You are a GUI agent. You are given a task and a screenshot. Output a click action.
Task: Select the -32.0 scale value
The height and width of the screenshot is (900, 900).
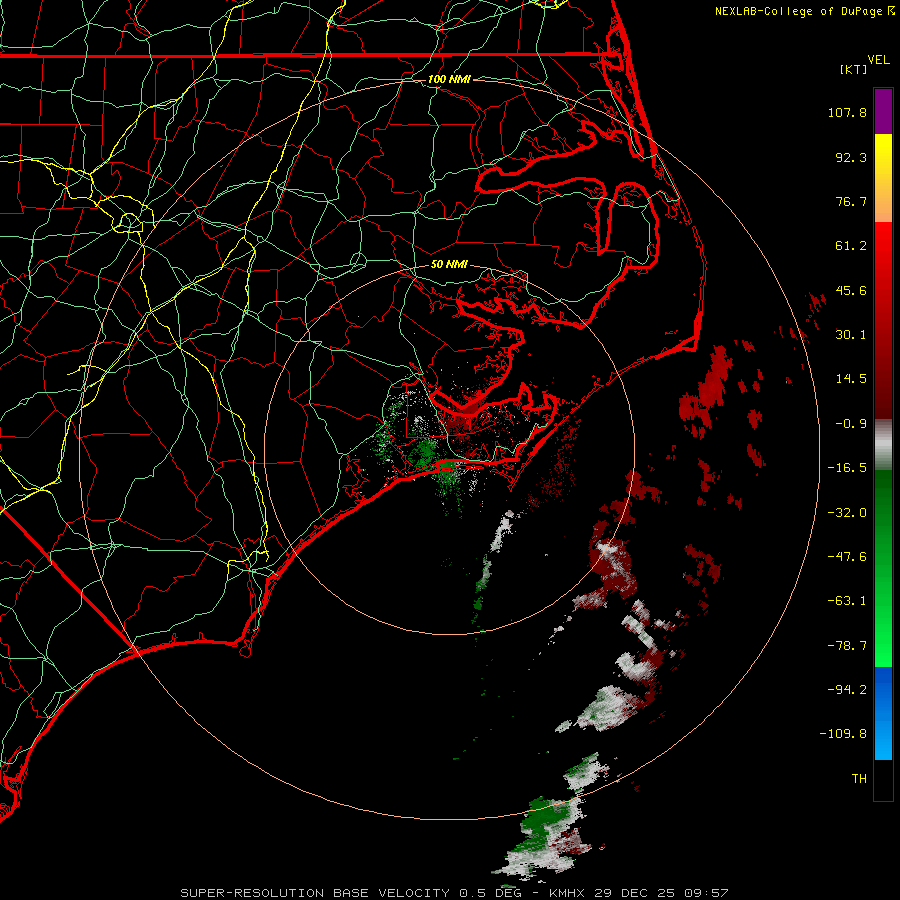click(x=847, y=513)
